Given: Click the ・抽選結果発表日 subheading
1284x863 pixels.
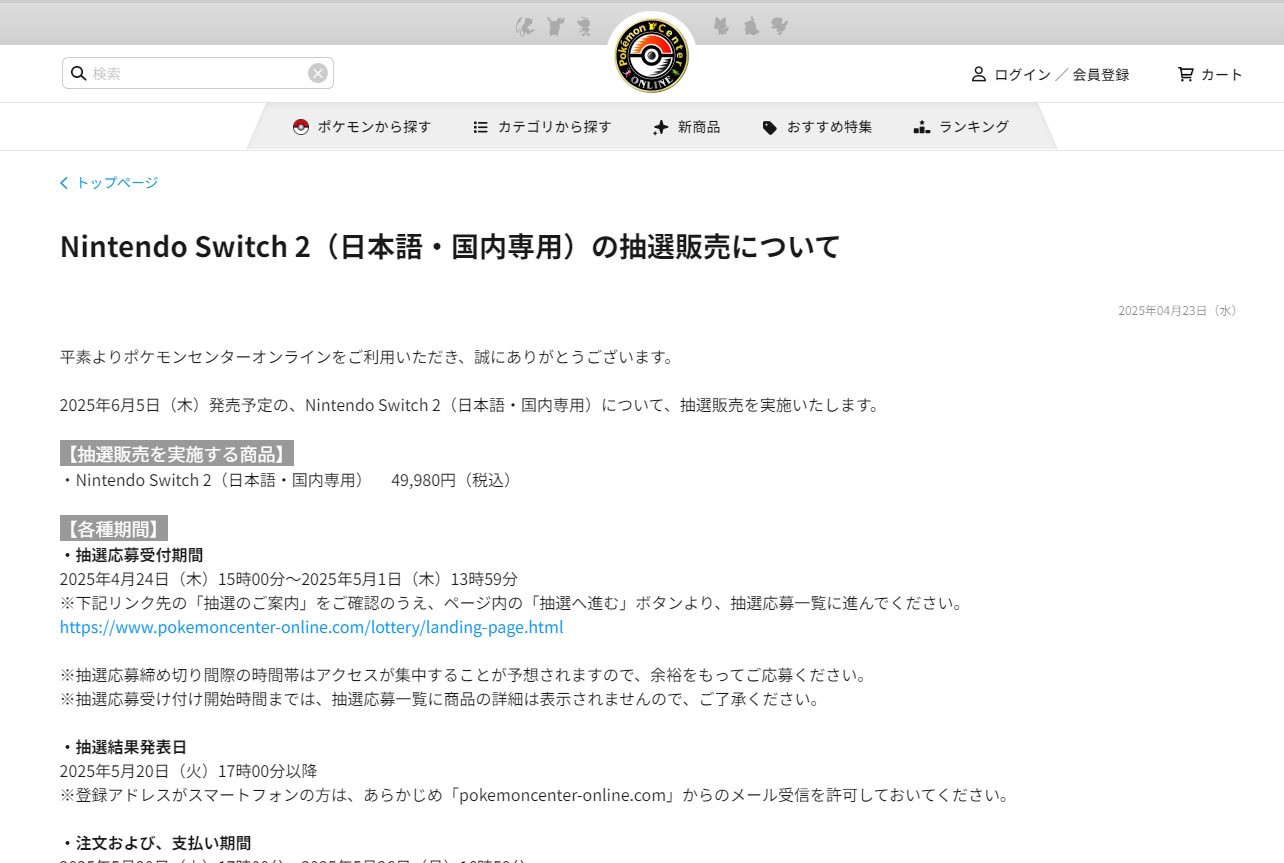Looking at the screenshot, I should click(x=124, y=747).
